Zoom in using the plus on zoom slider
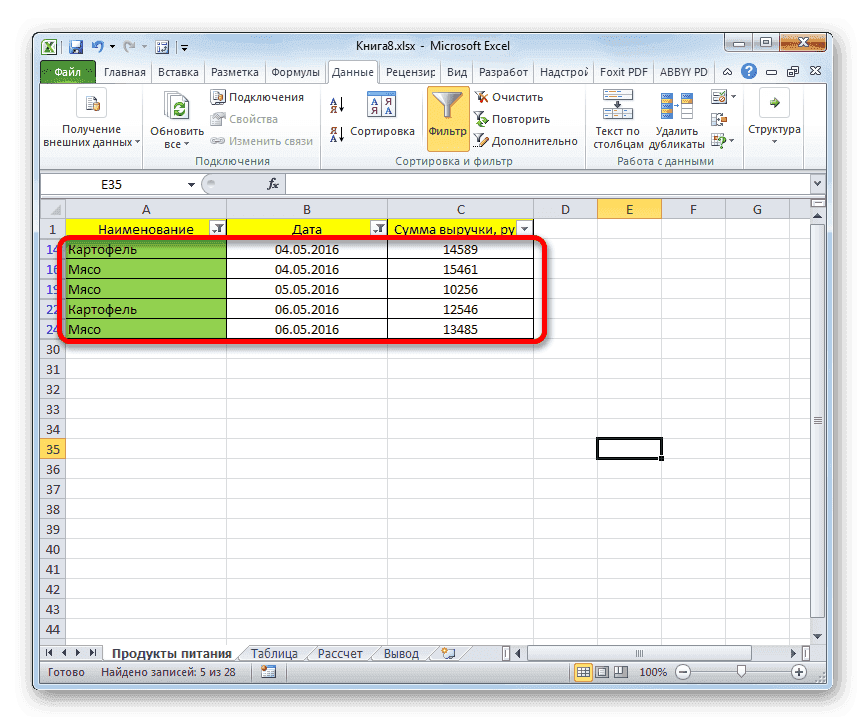 (799, 671)
